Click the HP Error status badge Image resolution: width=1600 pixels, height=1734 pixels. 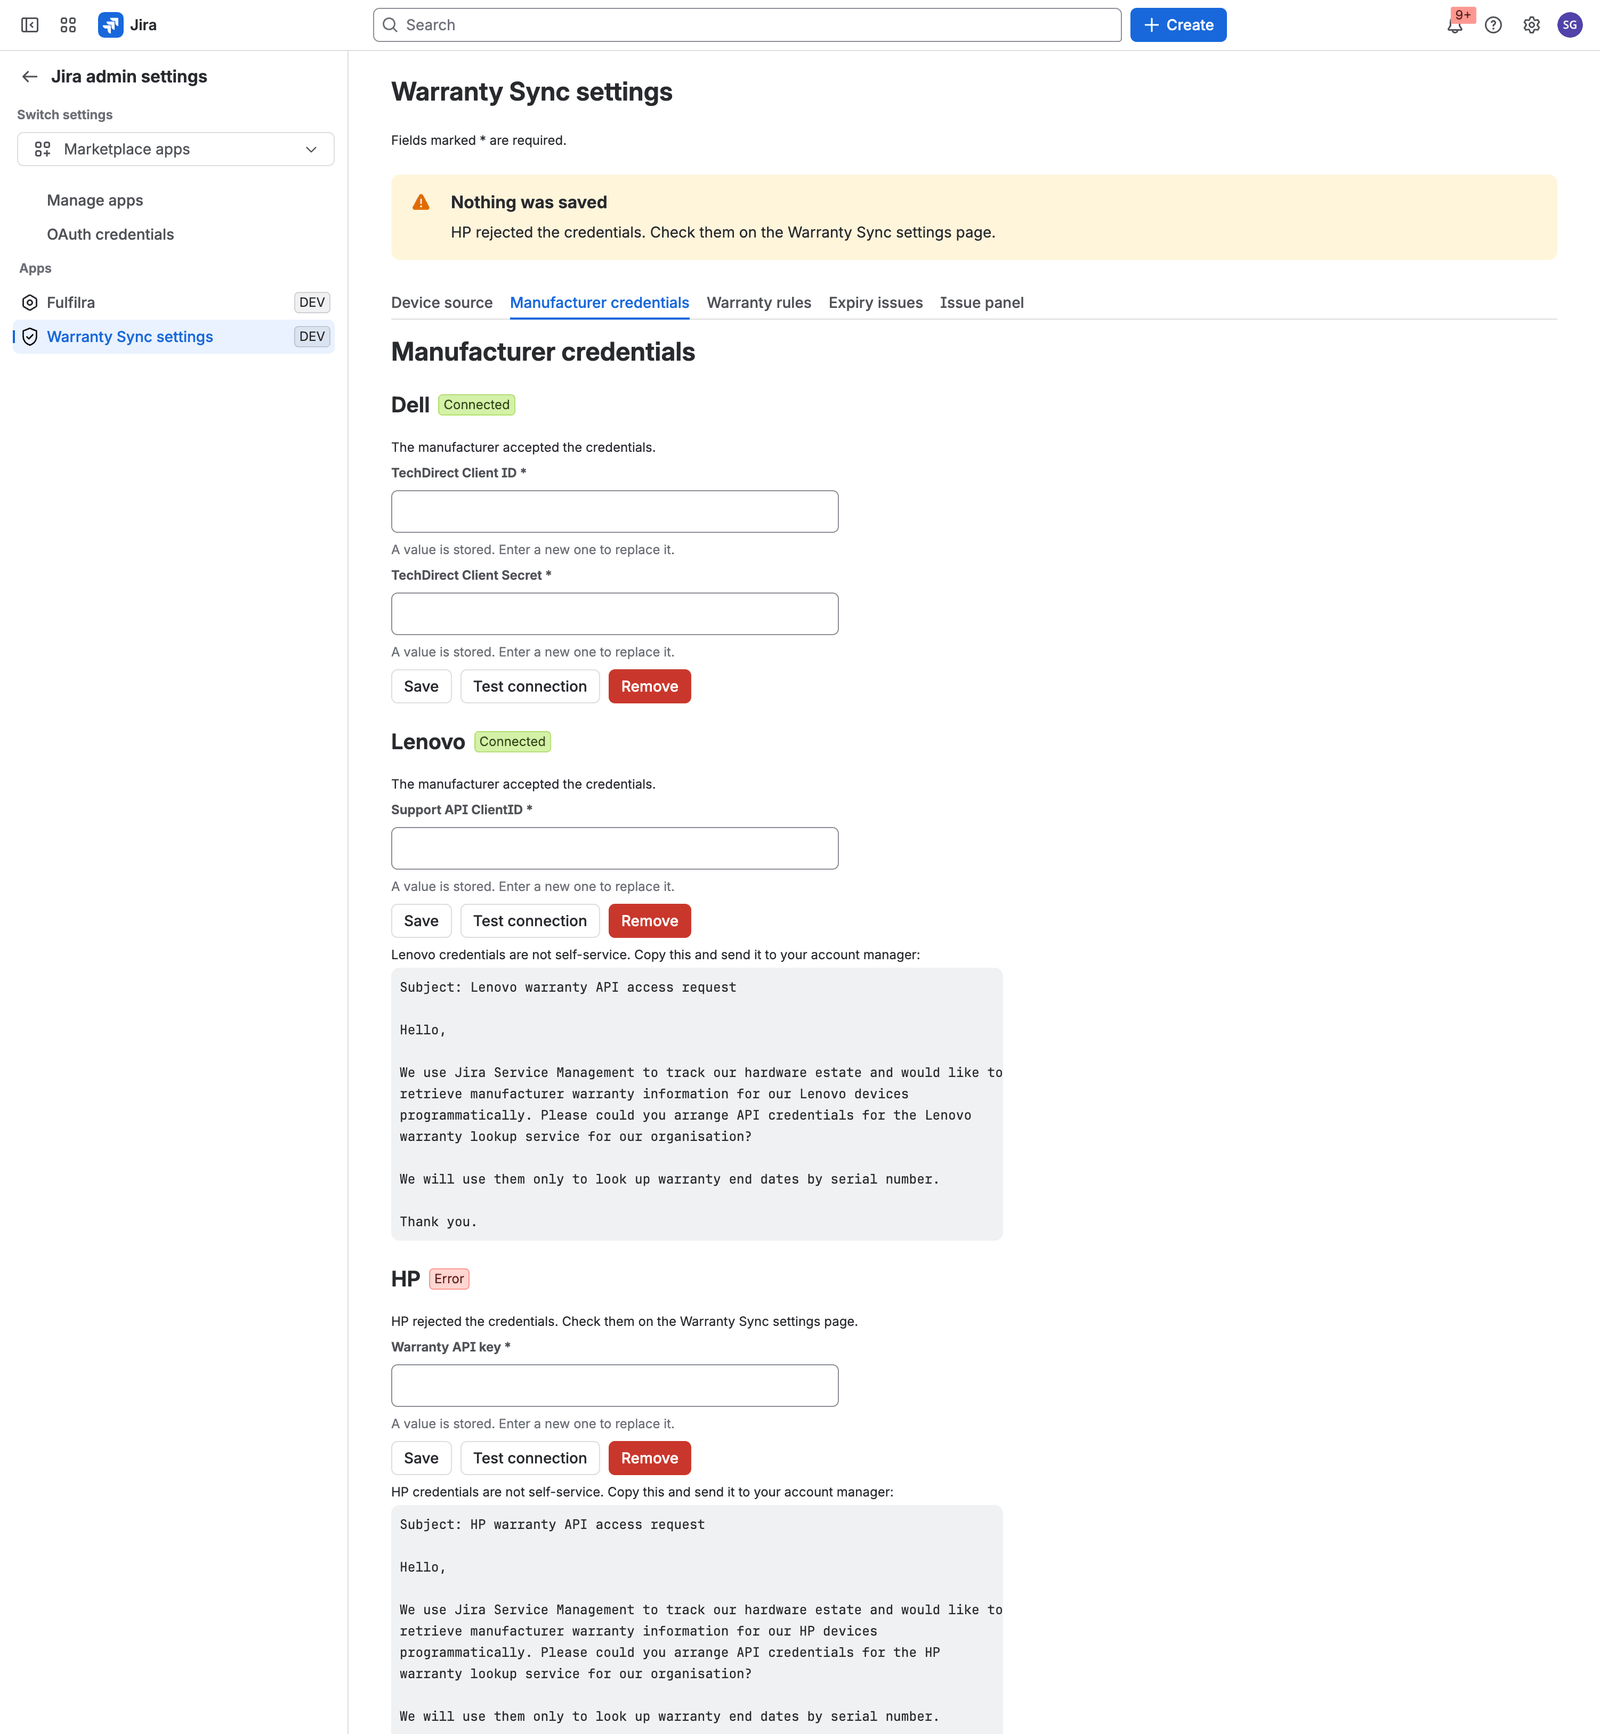coord(449,1279)
